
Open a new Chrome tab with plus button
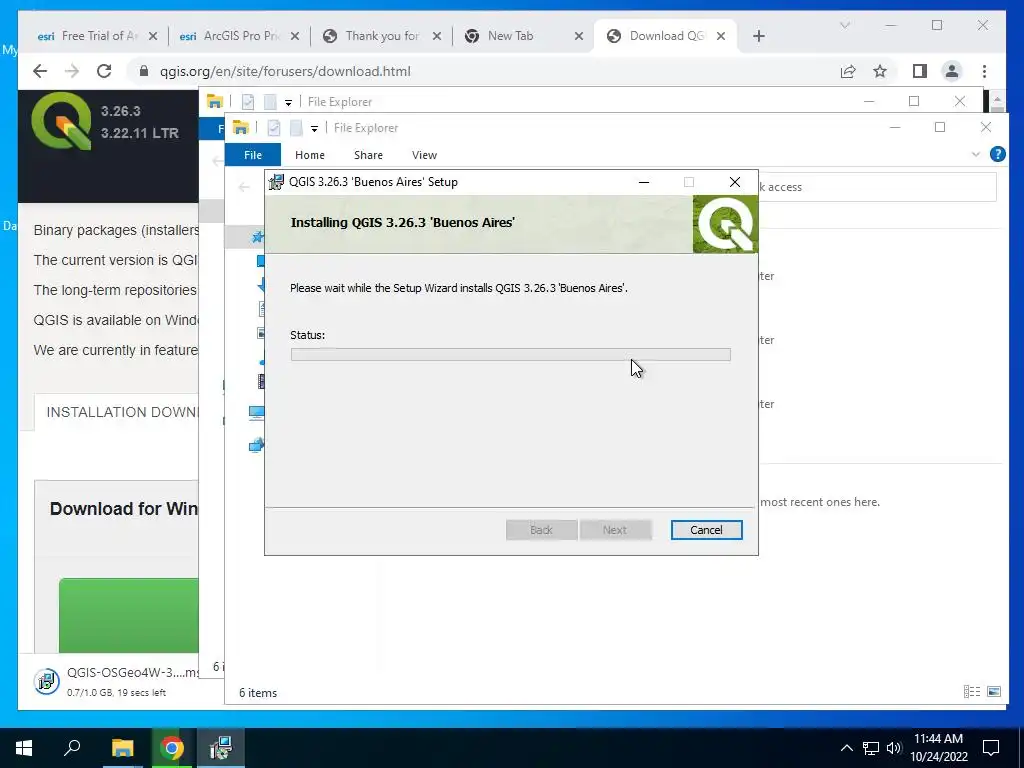click(x=758, y=36)
